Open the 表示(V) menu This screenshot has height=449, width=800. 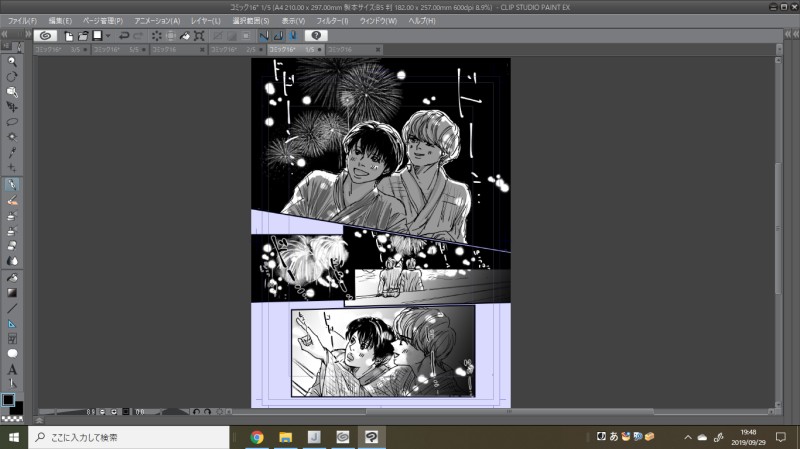[293, 21]
